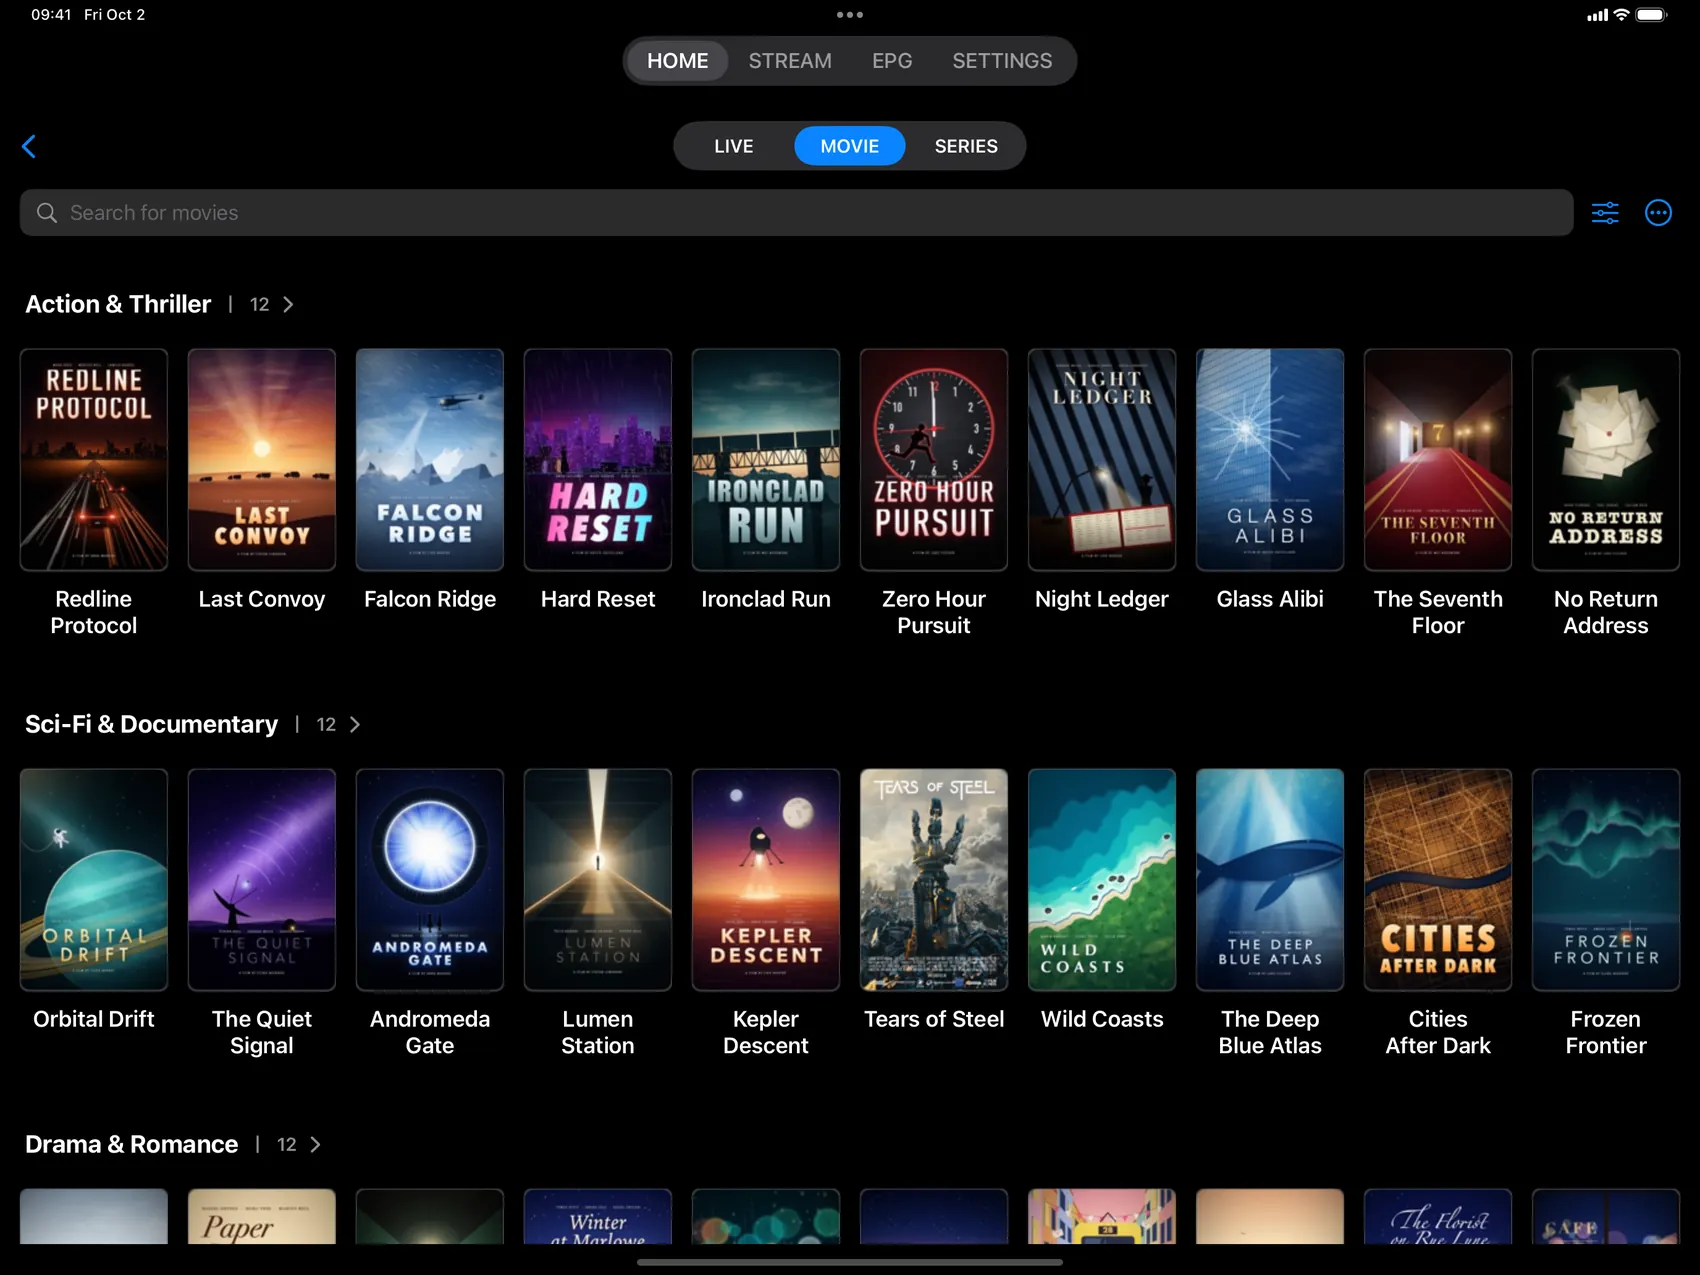Viewport: 1700px width, 1275px height.
Task: Click the magnifier icon in search bar
Action: pos(47,213)
